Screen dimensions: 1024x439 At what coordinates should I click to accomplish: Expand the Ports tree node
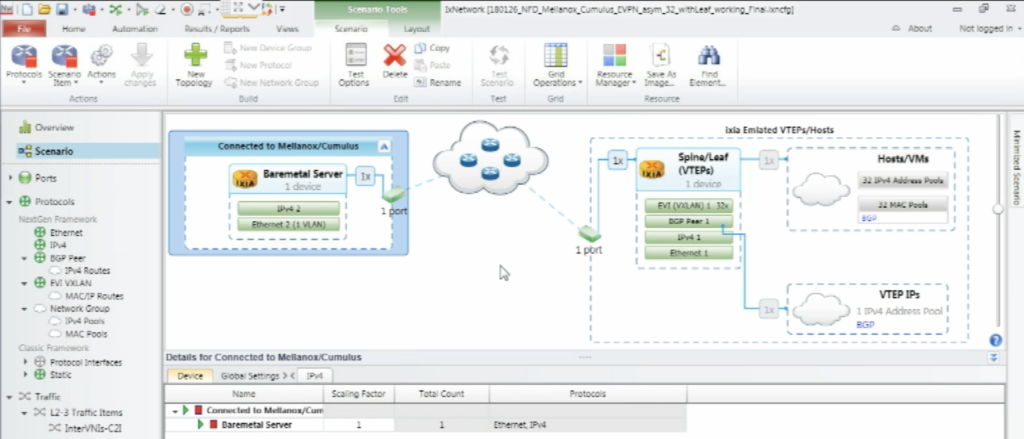click(10, 178)
